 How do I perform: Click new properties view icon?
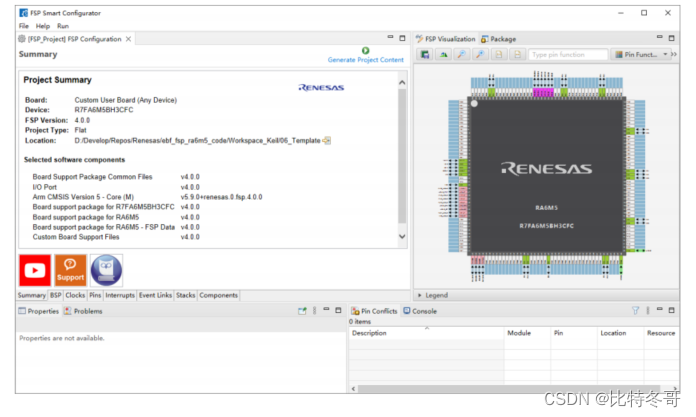(302, 311)
